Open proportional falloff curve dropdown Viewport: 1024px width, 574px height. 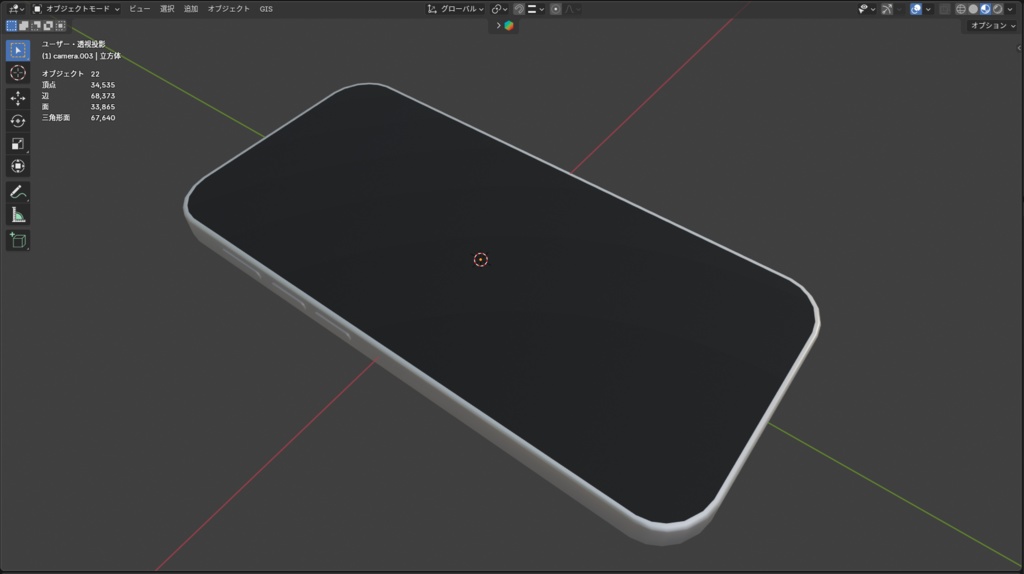click(573, 8)
